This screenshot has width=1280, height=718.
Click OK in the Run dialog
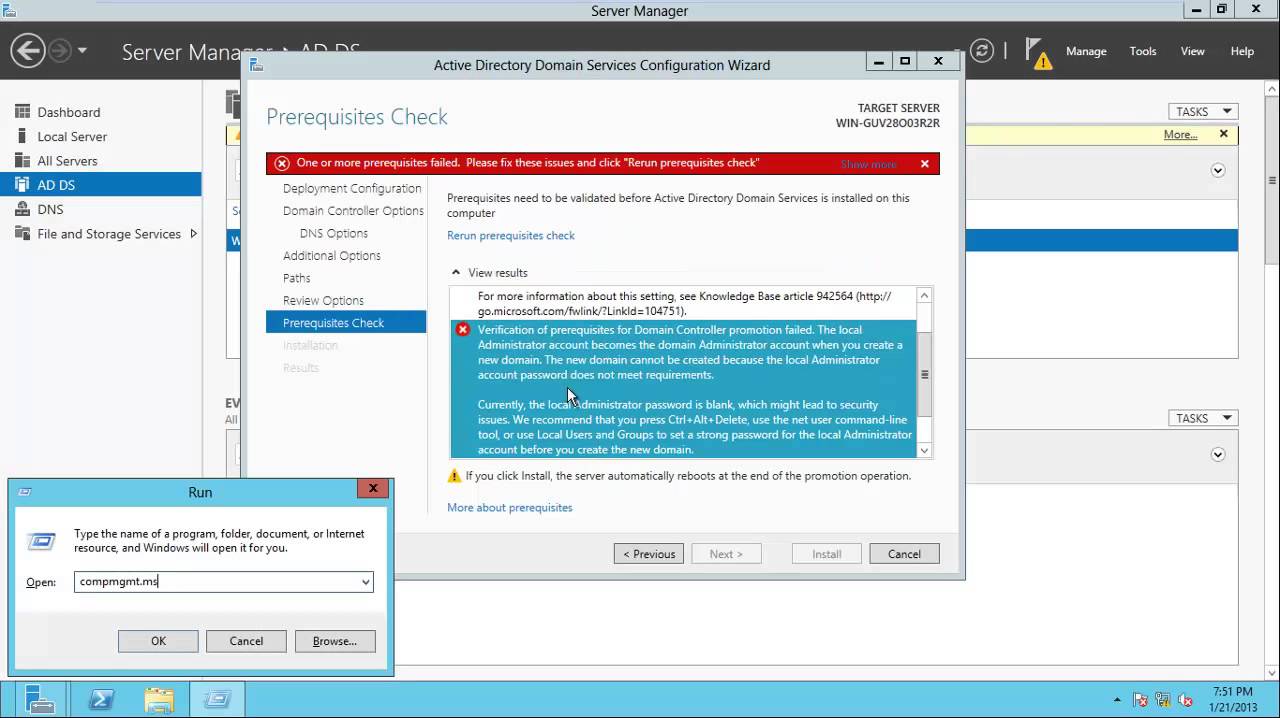158,641
